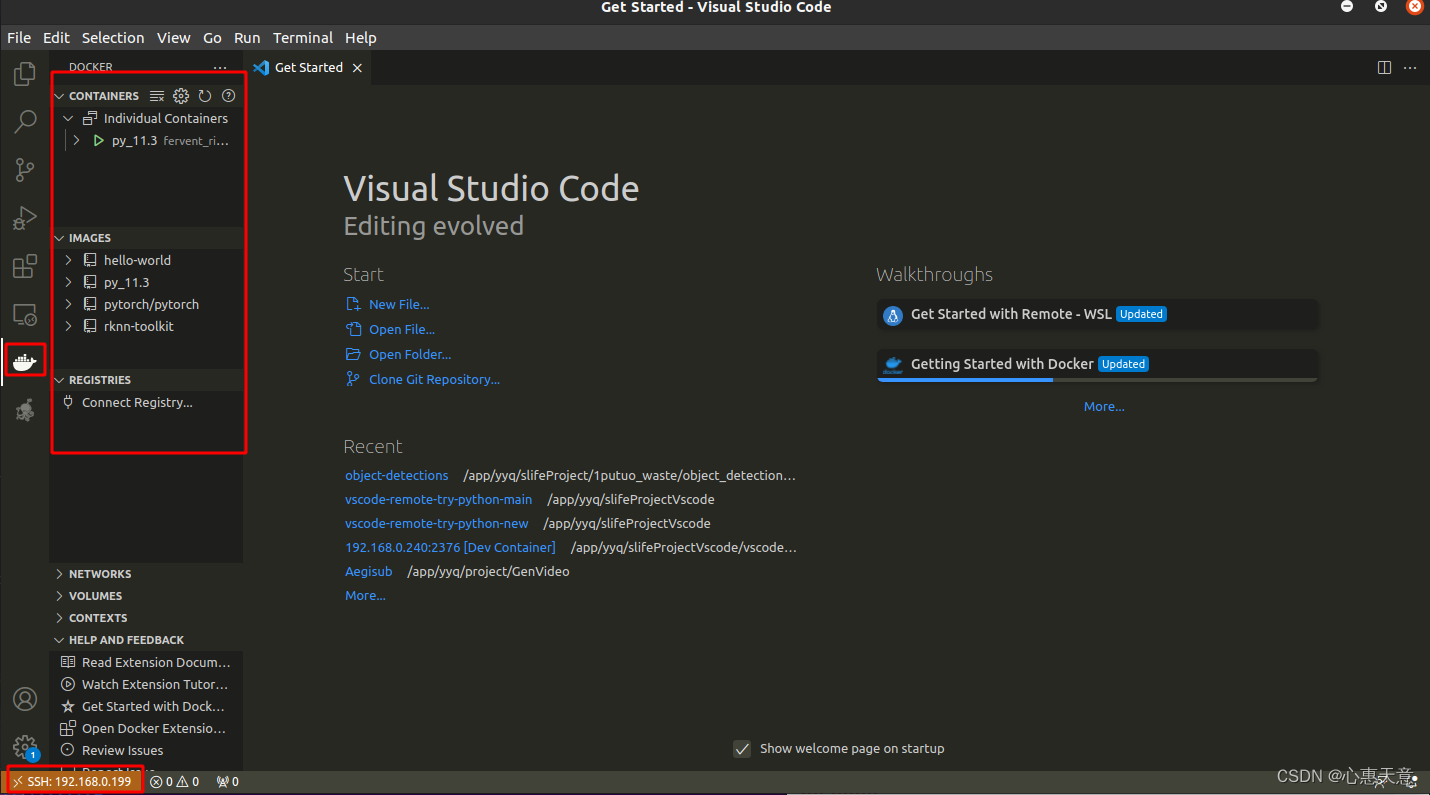Open the View menu
This screenshot has width=1430, height=795.
tap(173, 38)
